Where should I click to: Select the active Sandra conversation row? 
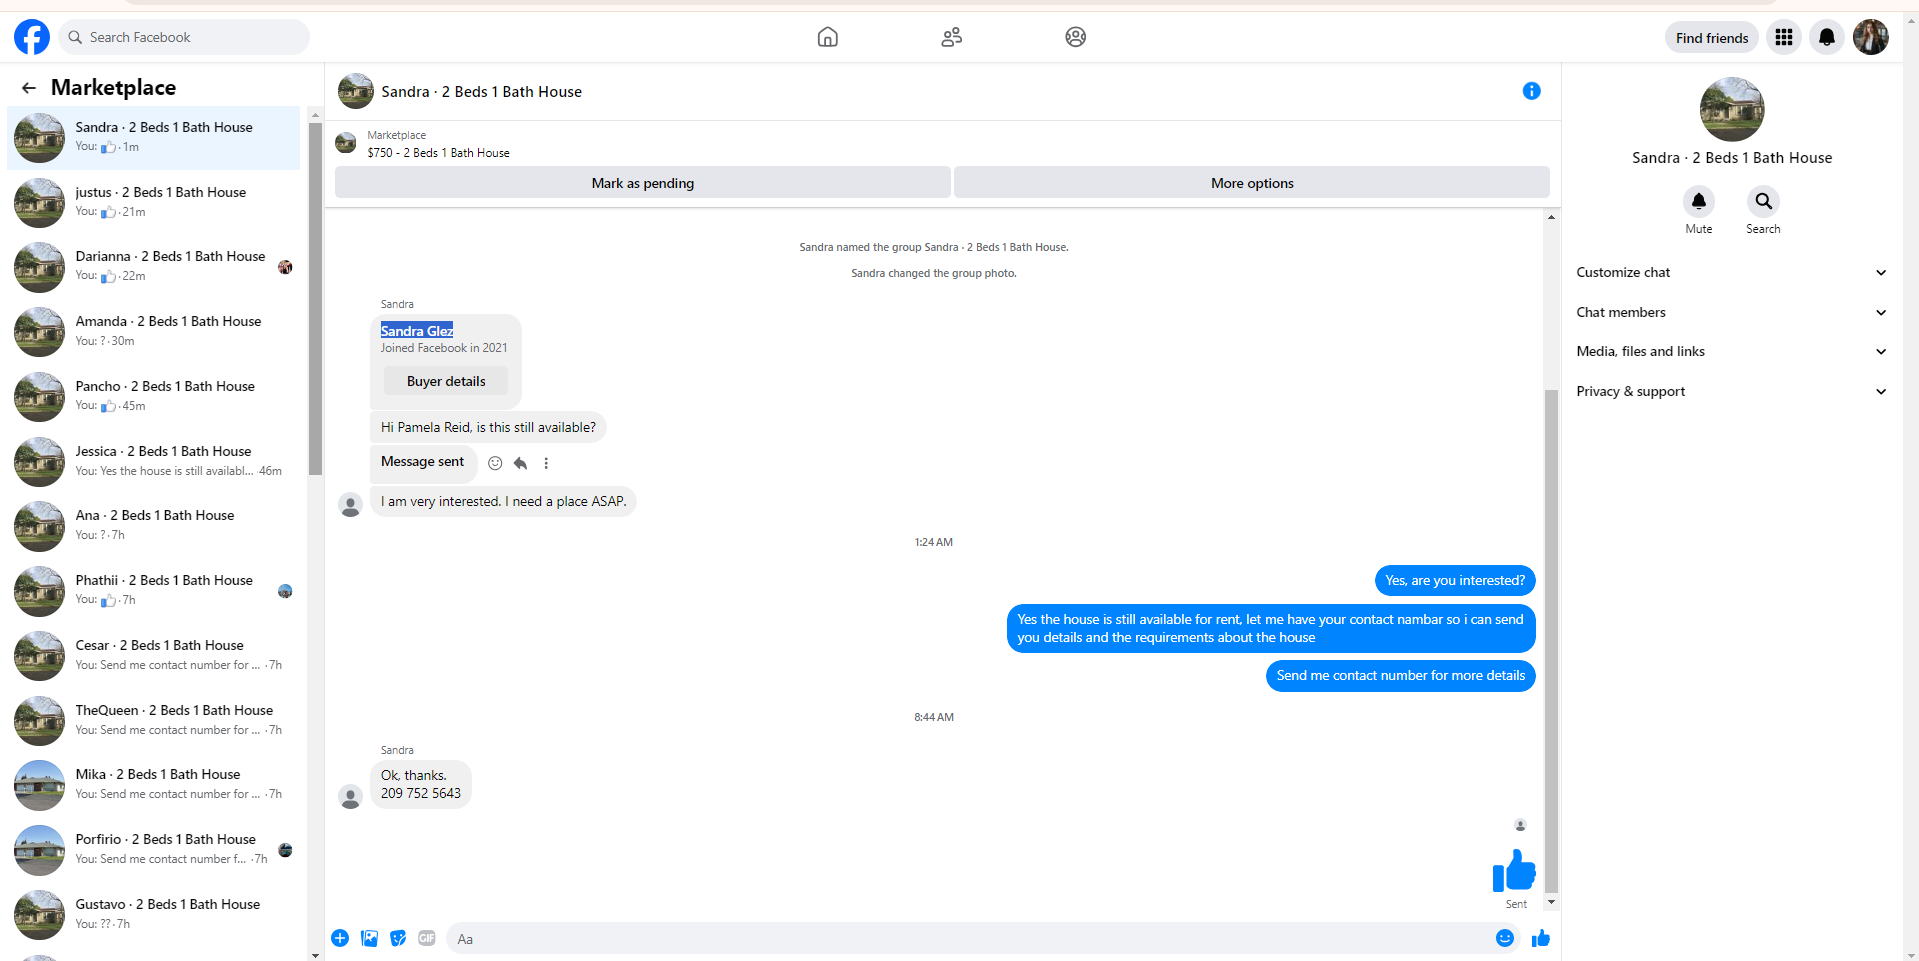[x=154, y=138]
